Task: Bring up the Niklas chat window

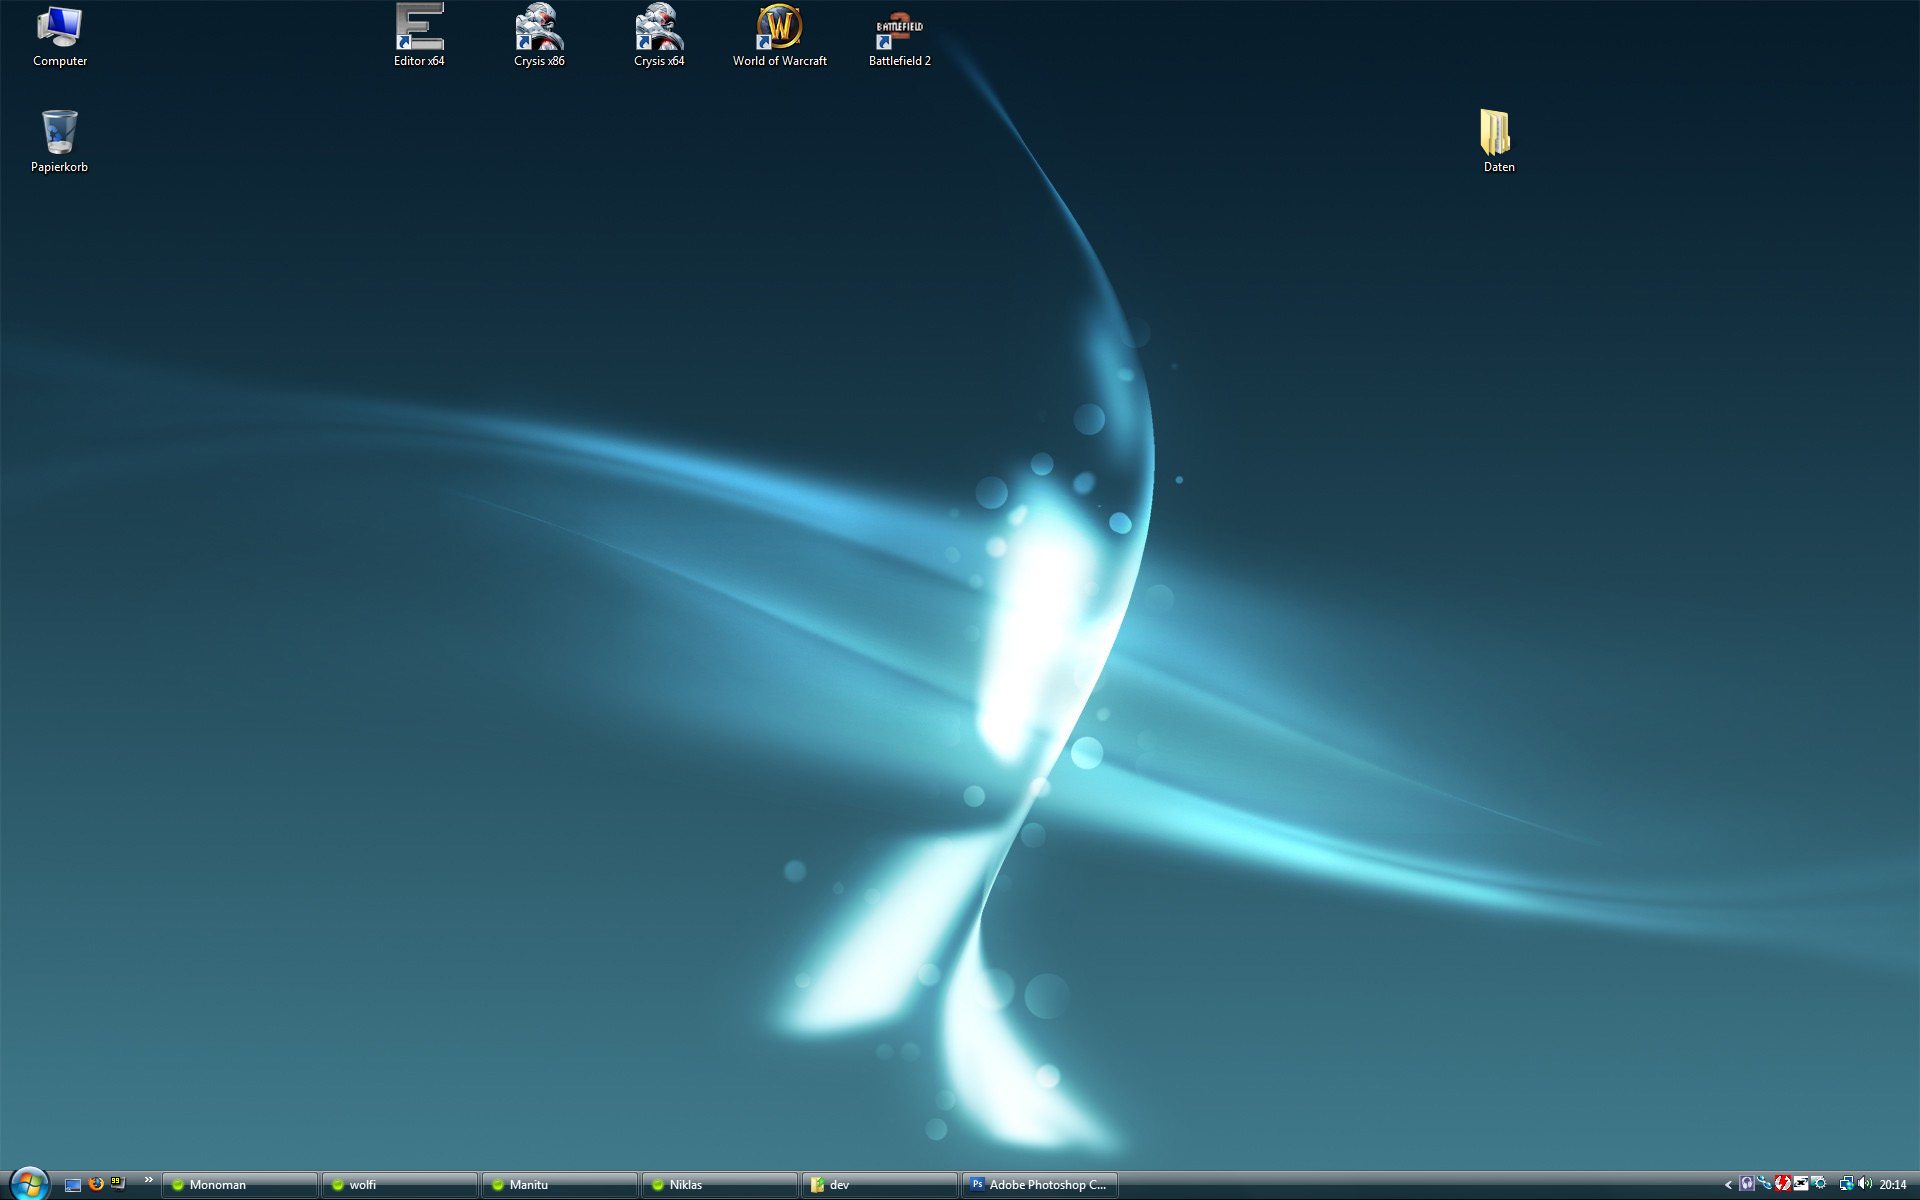Action: coord(720,1185)
